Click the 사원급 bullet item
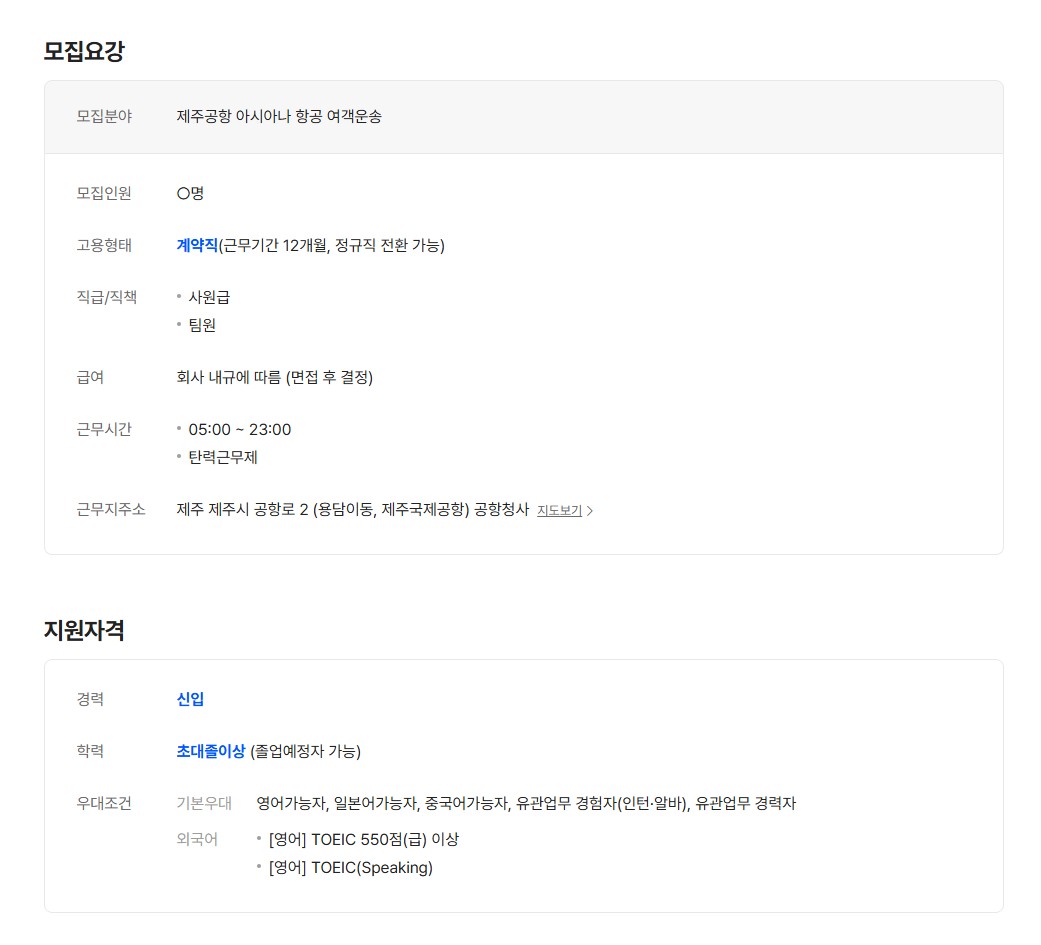The image size is (1041, 945). (209, 297)
